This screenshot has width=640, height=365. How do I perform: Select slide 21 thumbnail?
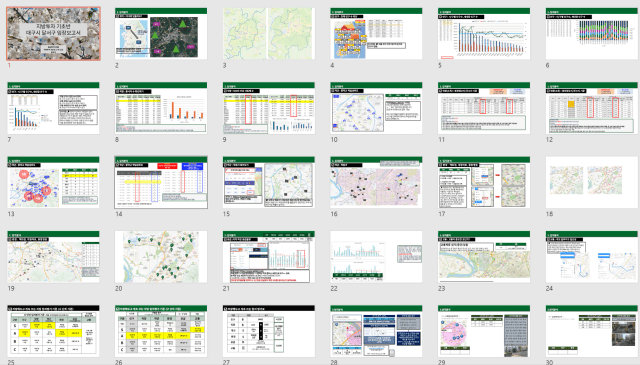(x=269, y=257)
